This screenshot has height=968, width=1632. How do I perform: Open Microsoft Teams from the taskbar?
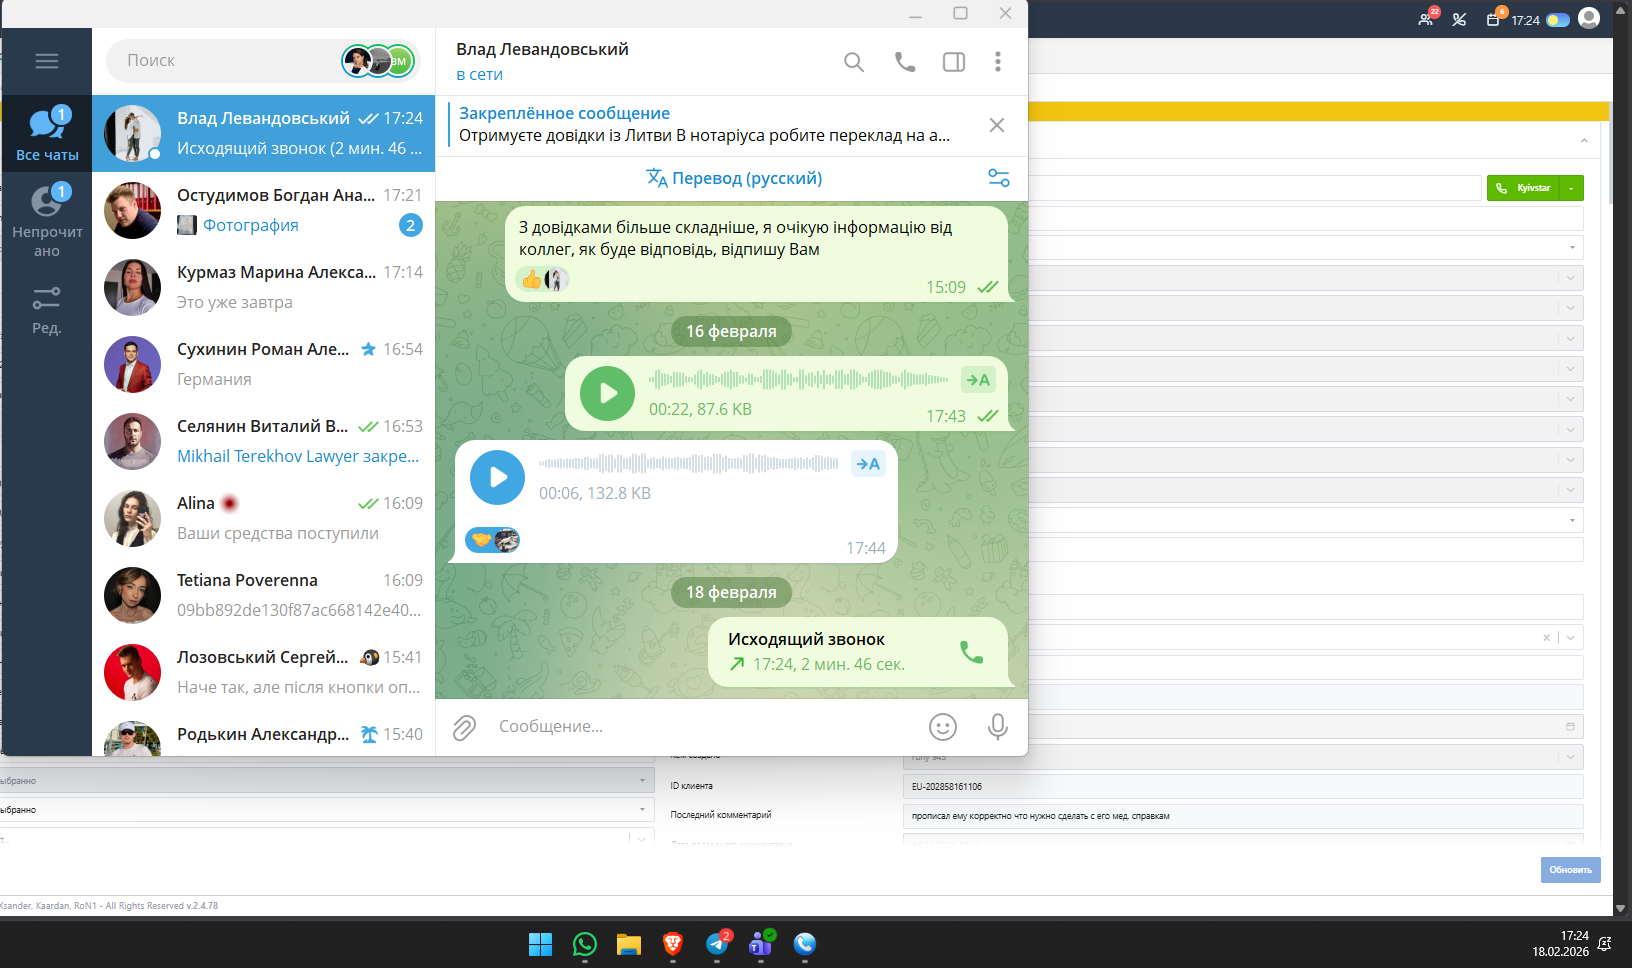click(x=762, y=944)
